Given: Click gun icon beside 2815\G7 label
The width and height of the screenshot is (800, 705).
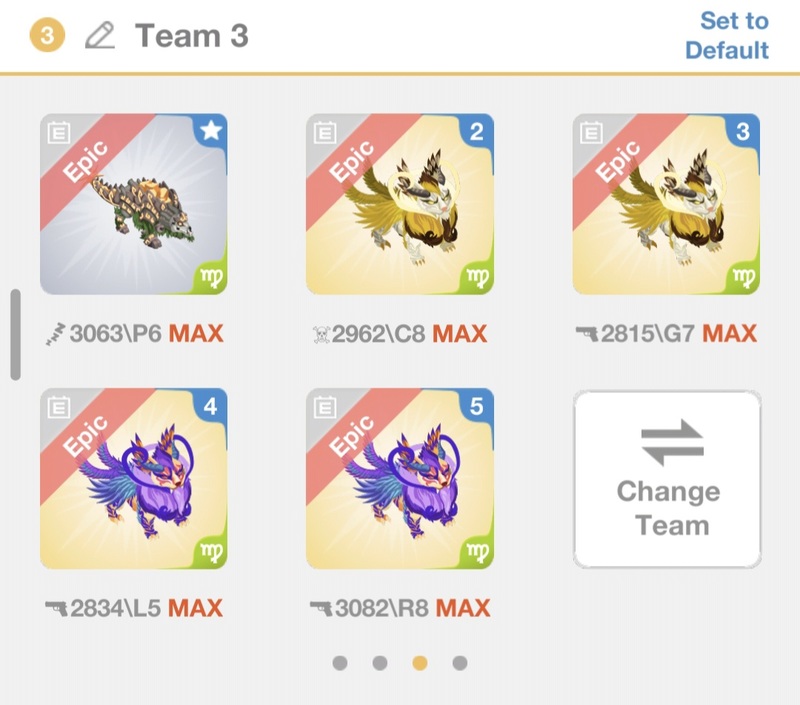Looking at the screenshot, I should [x=586, y=334].
